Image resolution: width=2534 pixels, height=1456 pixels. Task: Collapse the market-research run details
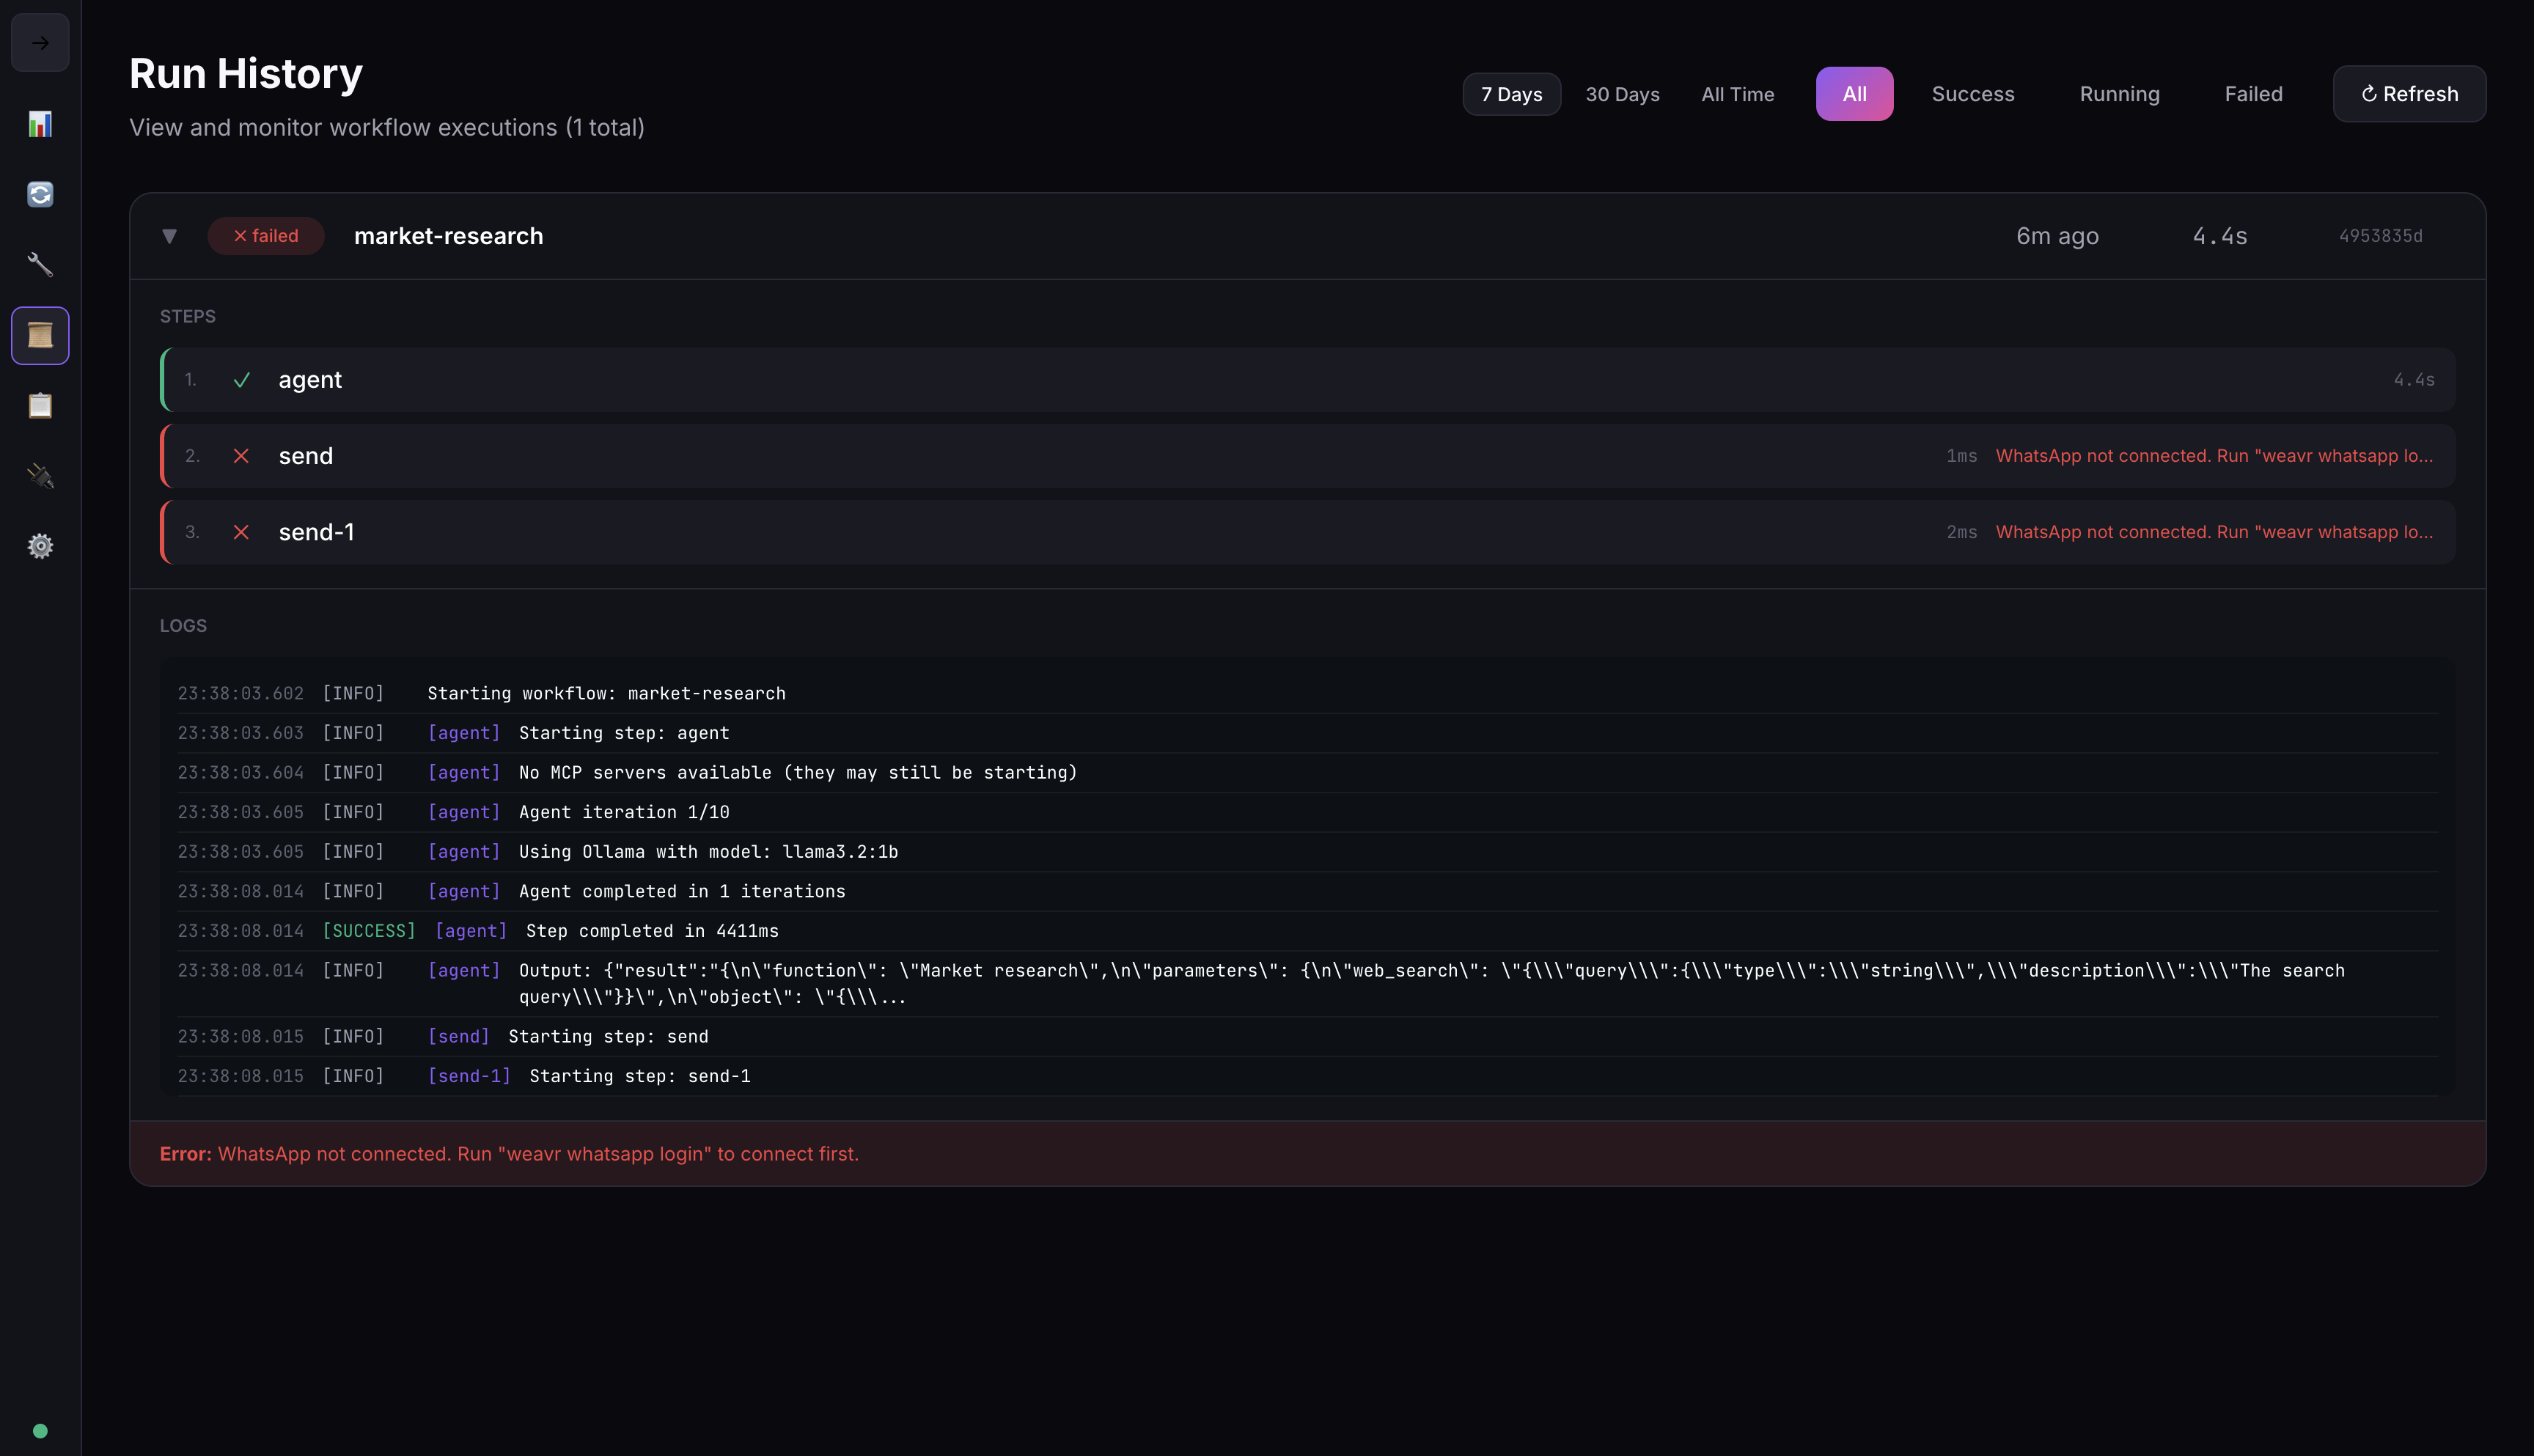click(x=170, y=236)
